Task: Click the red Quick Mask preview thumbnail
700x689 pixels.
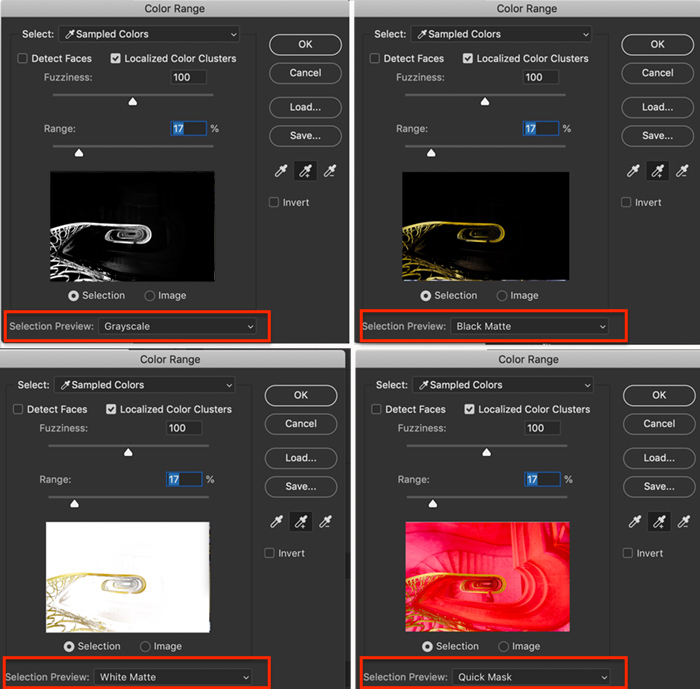Action: click(x=488, y=577)
